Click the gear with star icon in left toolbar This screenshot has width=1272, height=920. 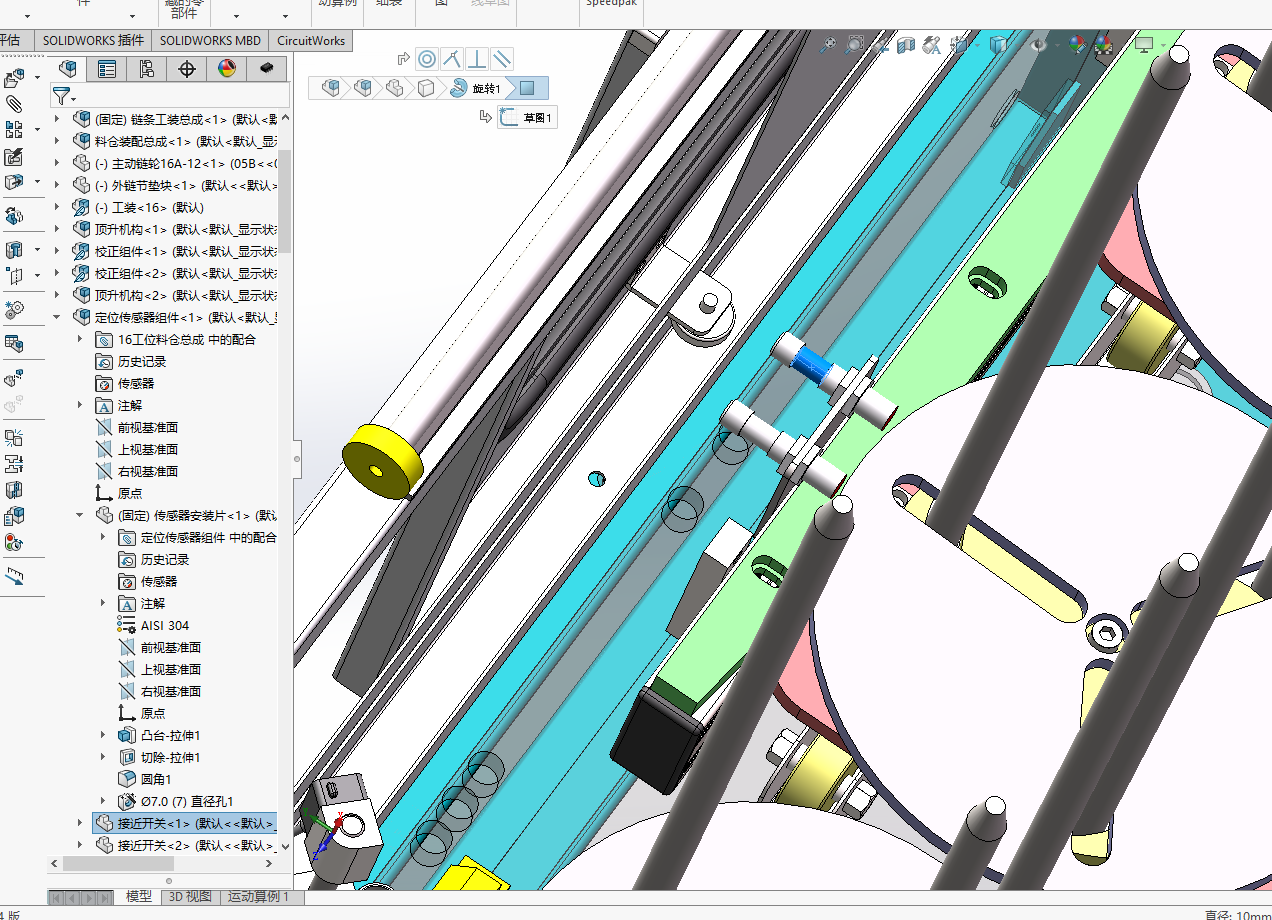coord(14,308)
